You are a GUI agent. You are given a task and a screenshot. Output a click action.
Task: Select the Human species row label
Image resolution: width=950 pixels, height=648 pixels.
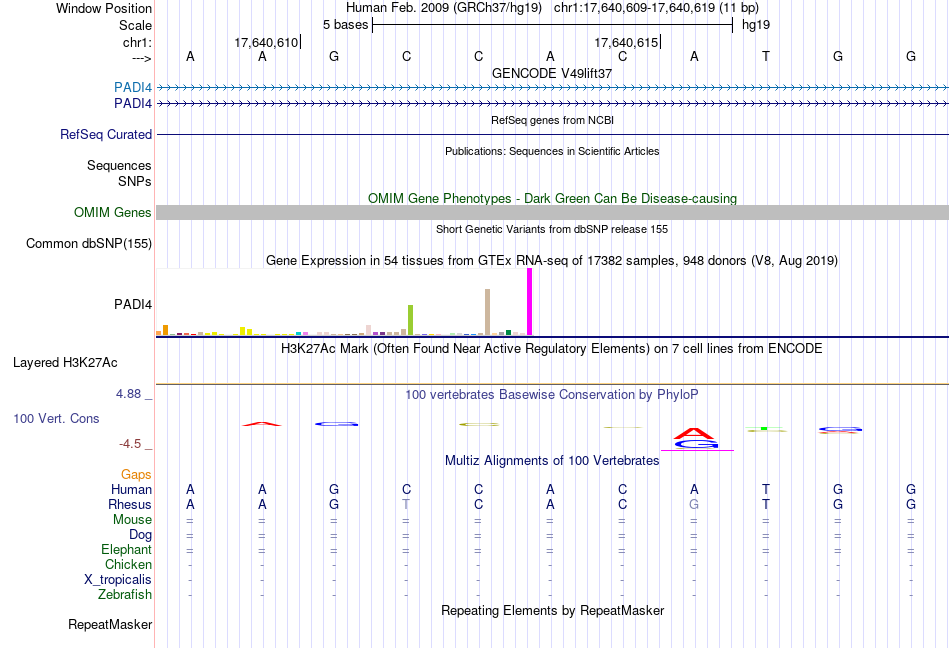tap(131, 489)
